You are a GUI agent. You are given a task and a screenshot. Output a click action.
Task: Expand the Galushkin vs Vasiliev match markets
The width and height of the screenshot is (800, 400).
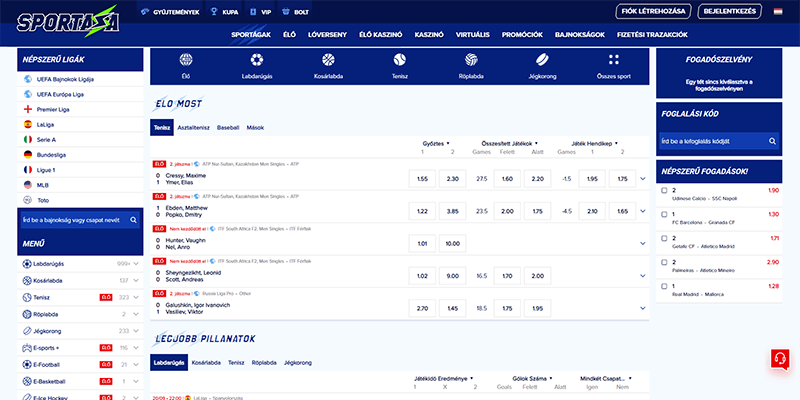coord(642,308)
